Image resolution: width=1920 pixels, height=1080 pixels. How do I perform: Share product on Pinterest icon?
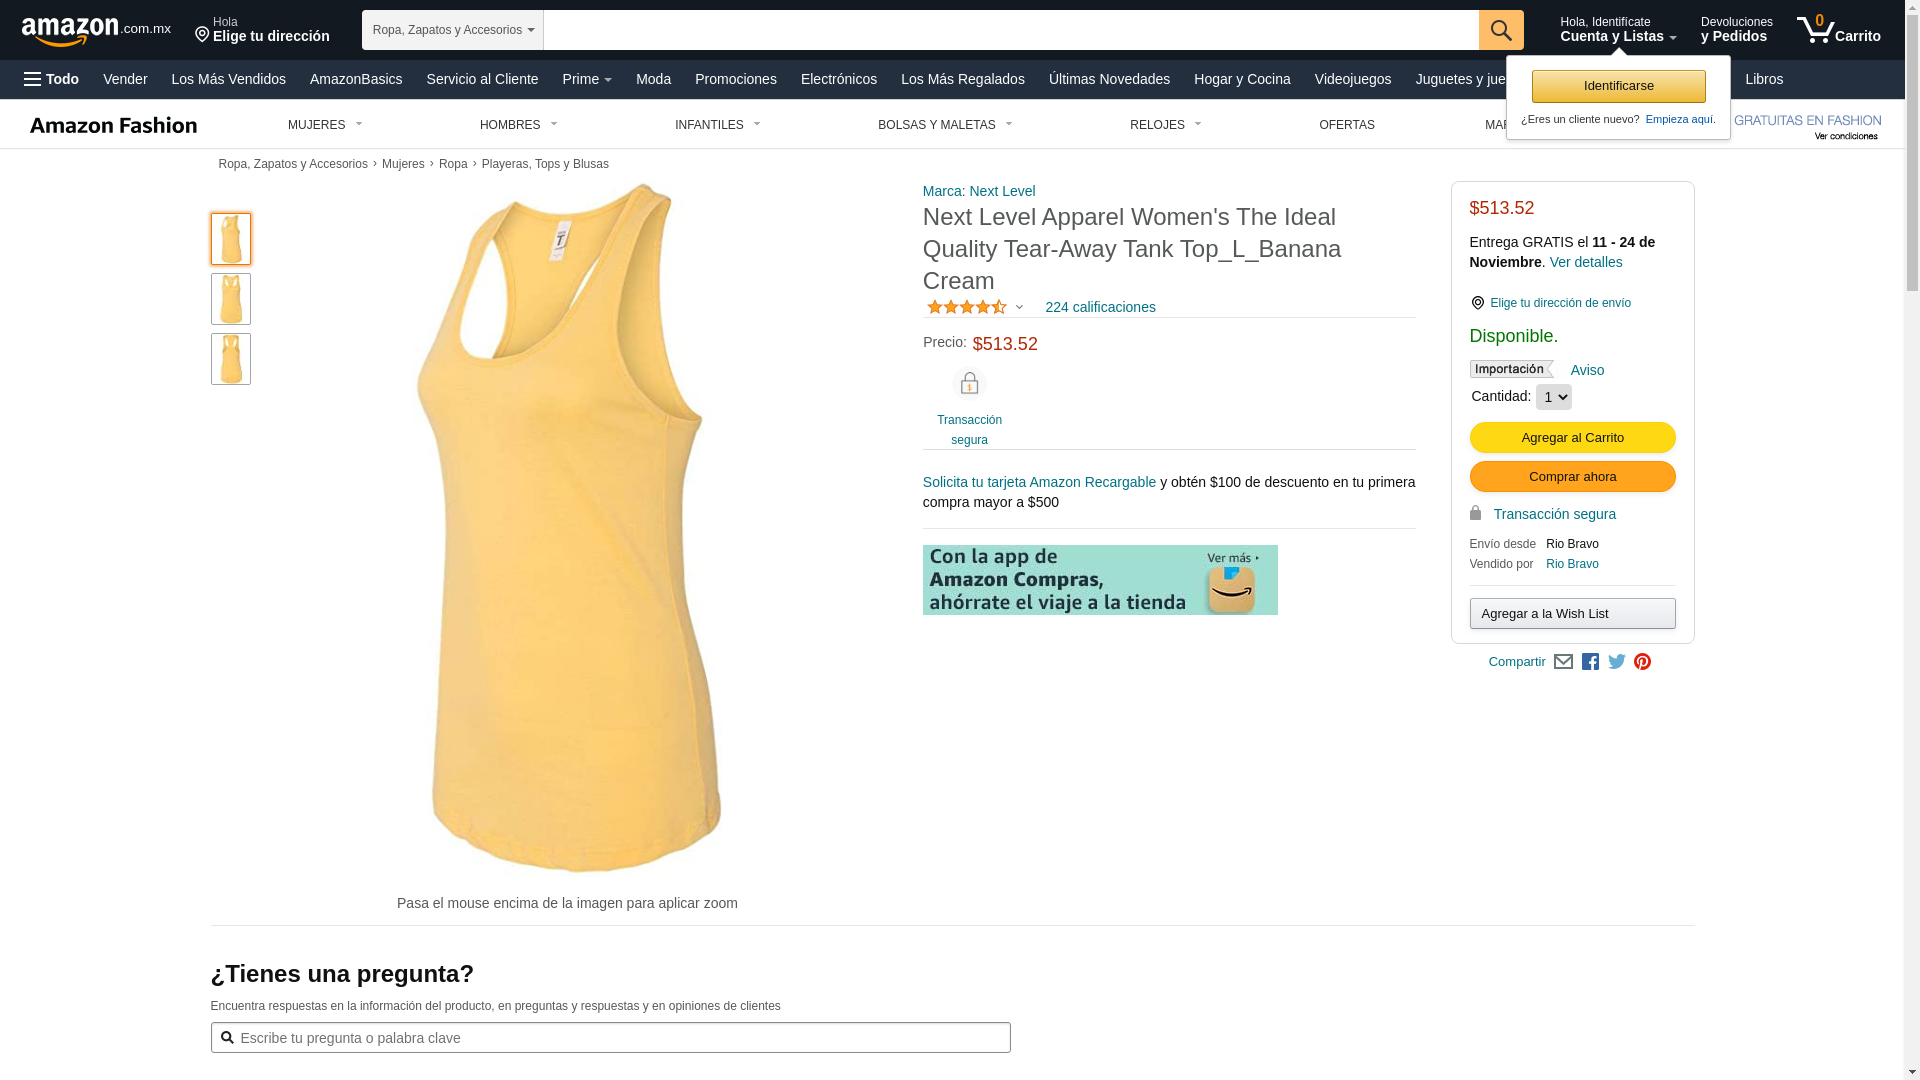tap(1642, 662)
